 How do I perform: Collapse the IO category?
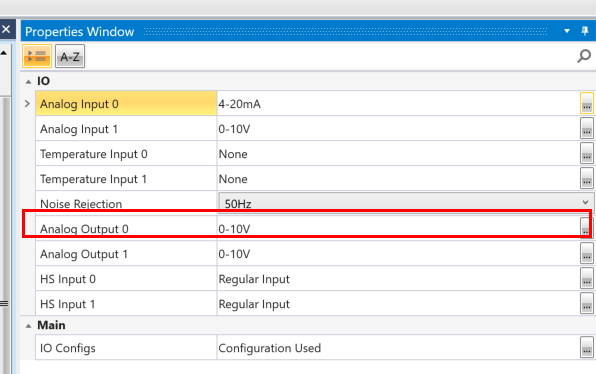tap(28, 81)
